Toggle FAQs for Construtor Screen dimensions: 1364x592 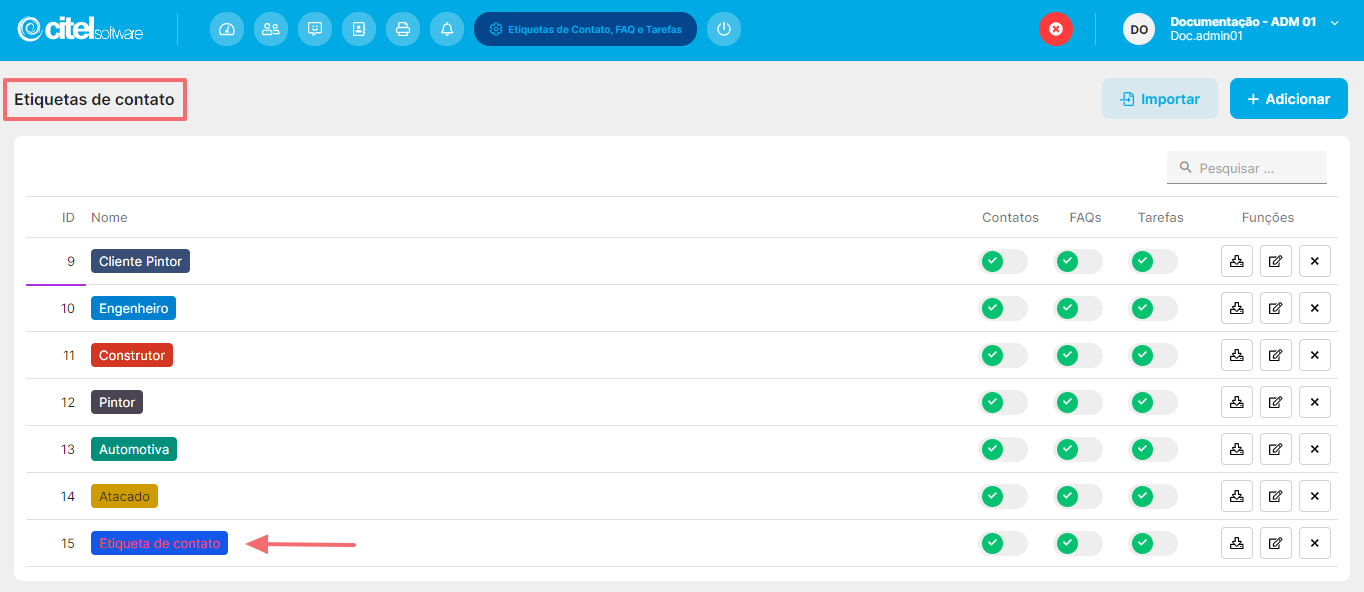(1078, 355)
